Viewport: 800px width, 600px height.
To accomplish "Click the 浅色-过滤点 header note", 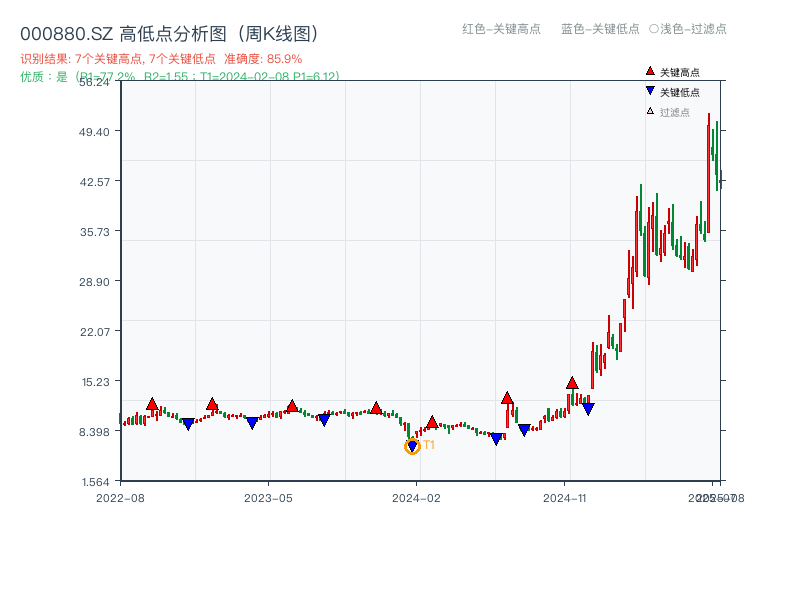I will point(693,29).
